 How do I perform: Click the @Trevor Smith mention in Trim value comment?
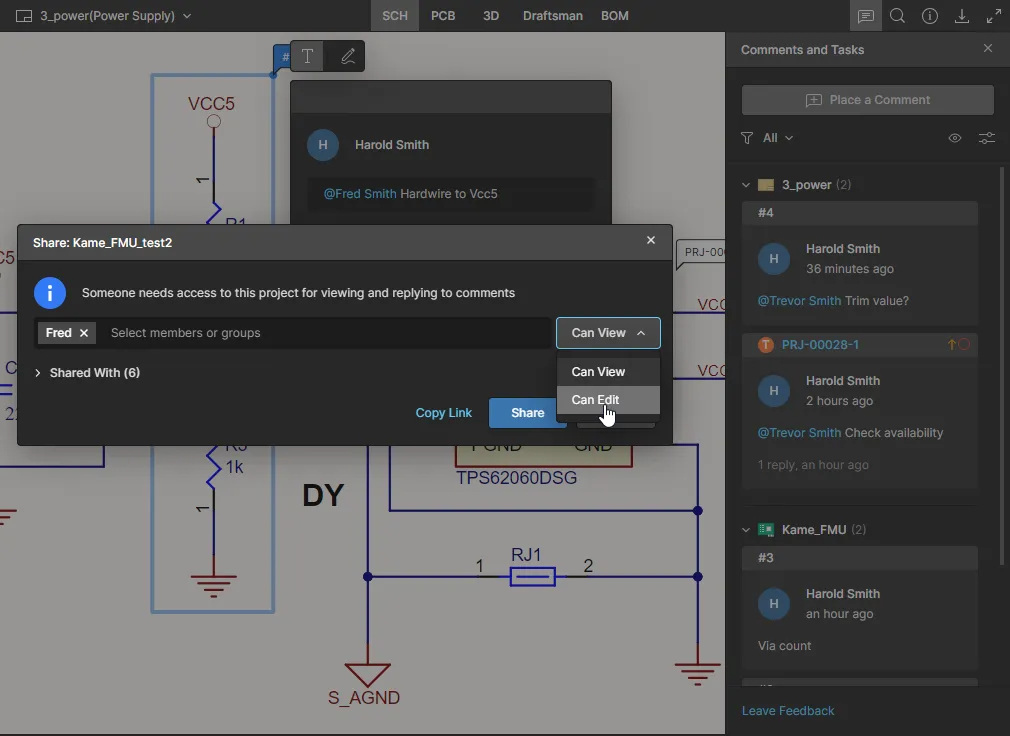[x=799, y=301]
